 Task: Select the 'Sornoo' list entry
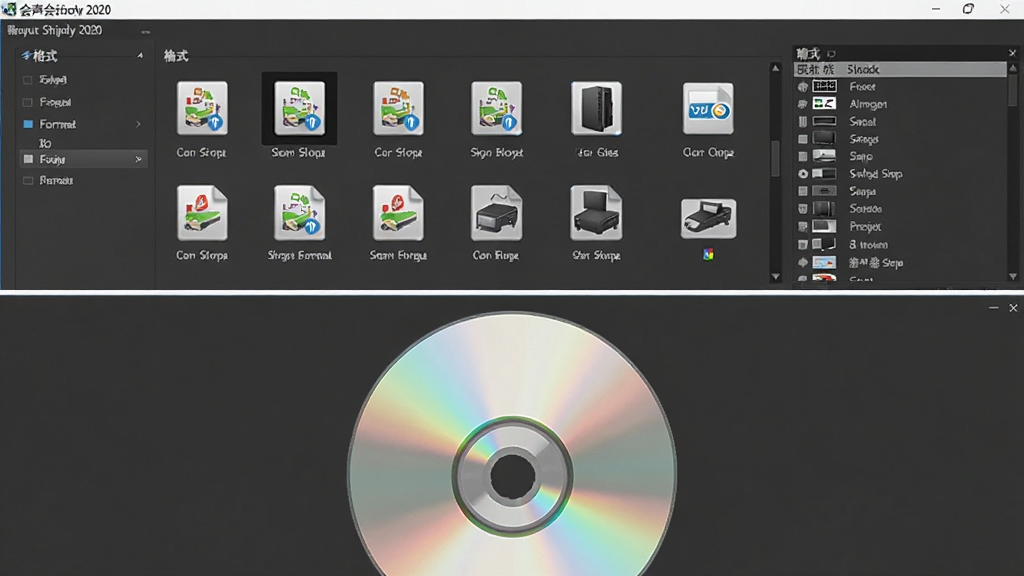865,209
